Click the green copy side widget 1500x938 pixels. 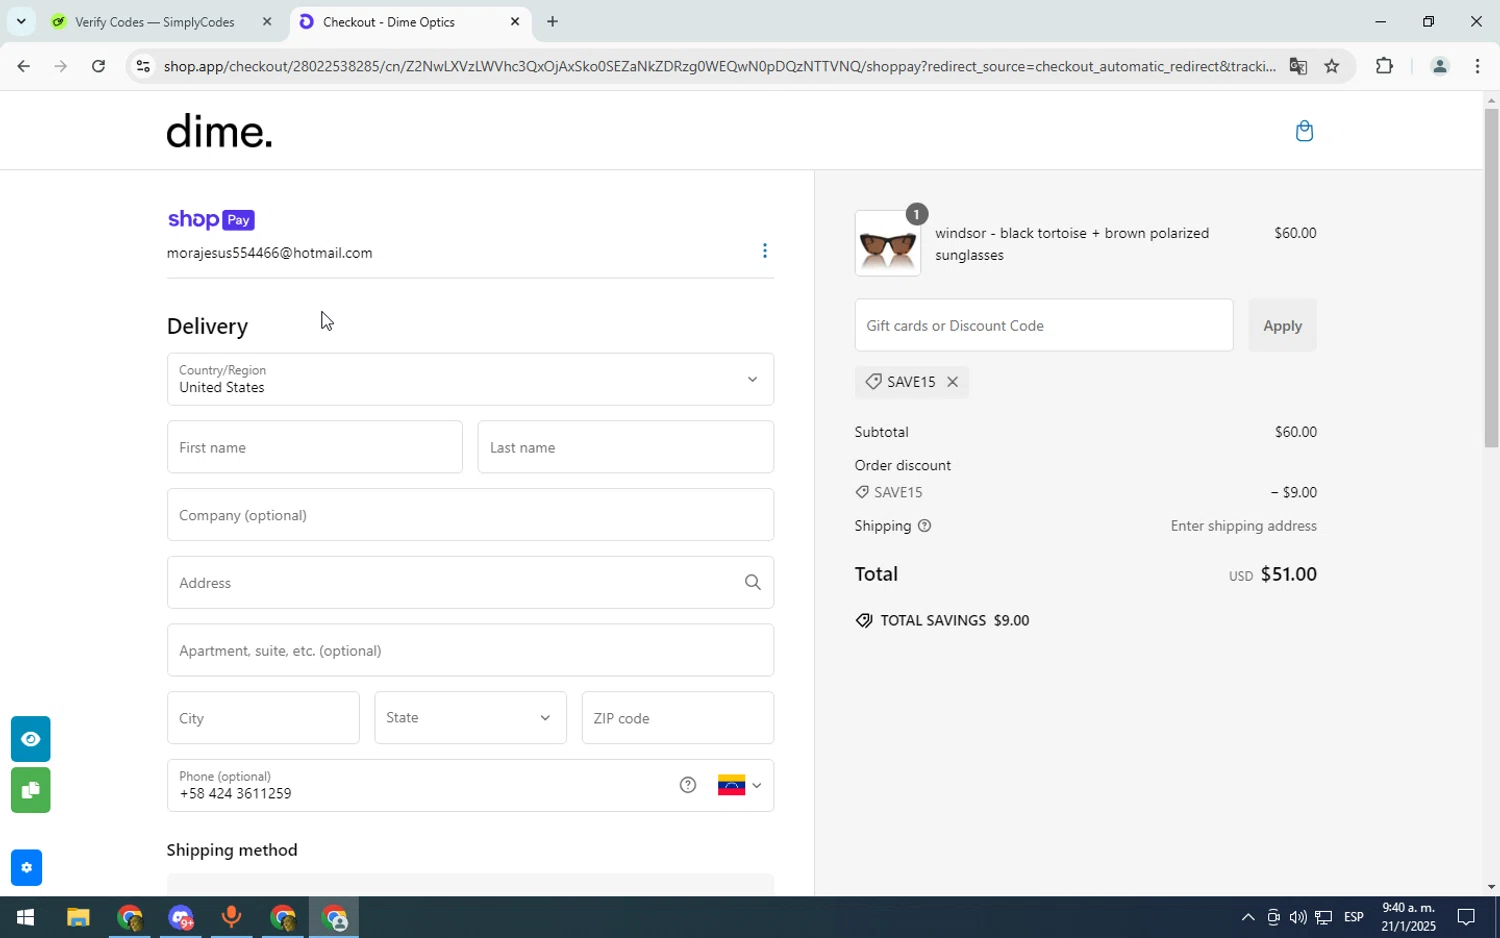[31, 790]
